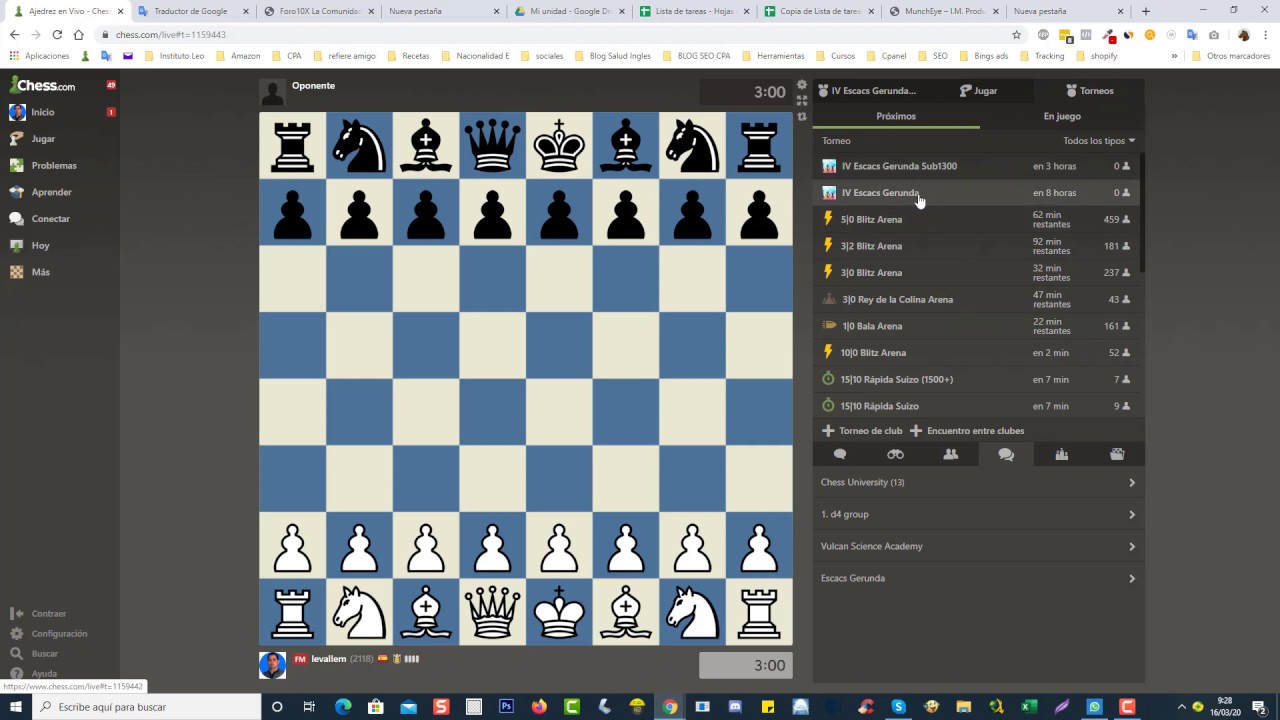Open the single chat bubble tab

[x=840, y=454]
